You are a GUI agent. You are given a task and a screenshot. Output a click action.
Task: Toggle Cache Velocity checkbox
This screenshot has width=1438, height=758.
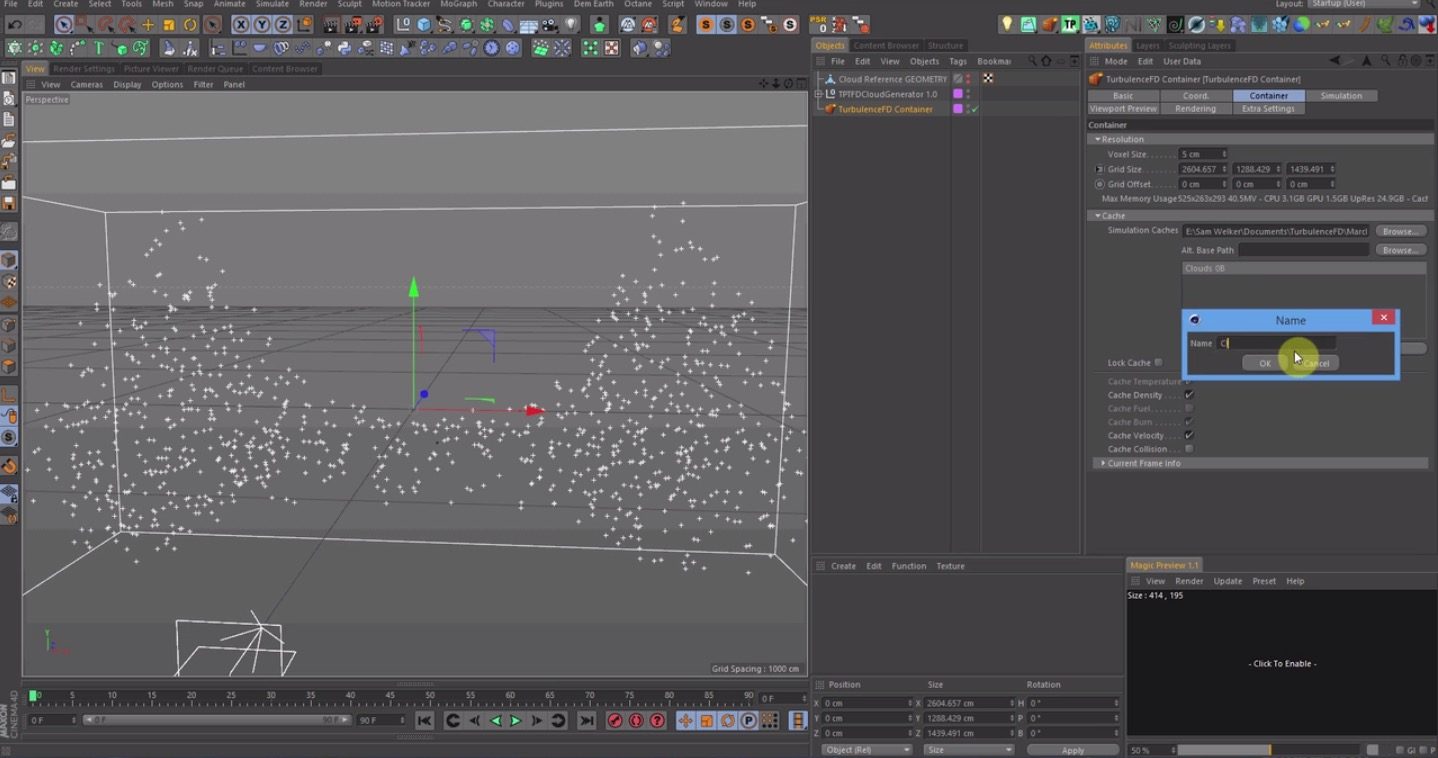pos(1189,435)
